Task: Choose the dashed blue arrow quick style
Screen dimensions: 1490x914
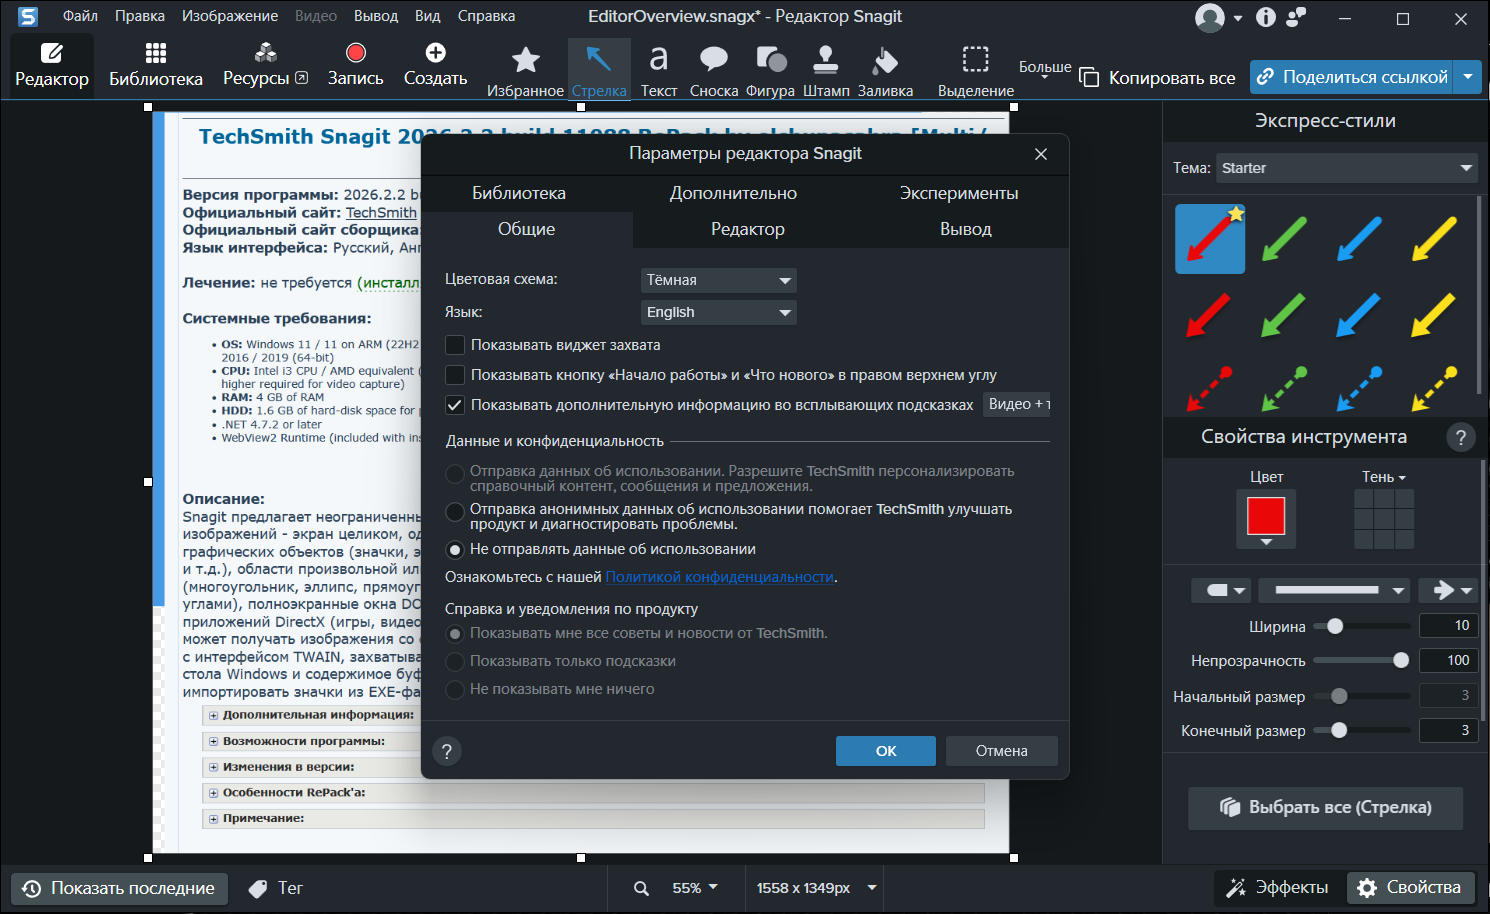Action: (1359, 389)
